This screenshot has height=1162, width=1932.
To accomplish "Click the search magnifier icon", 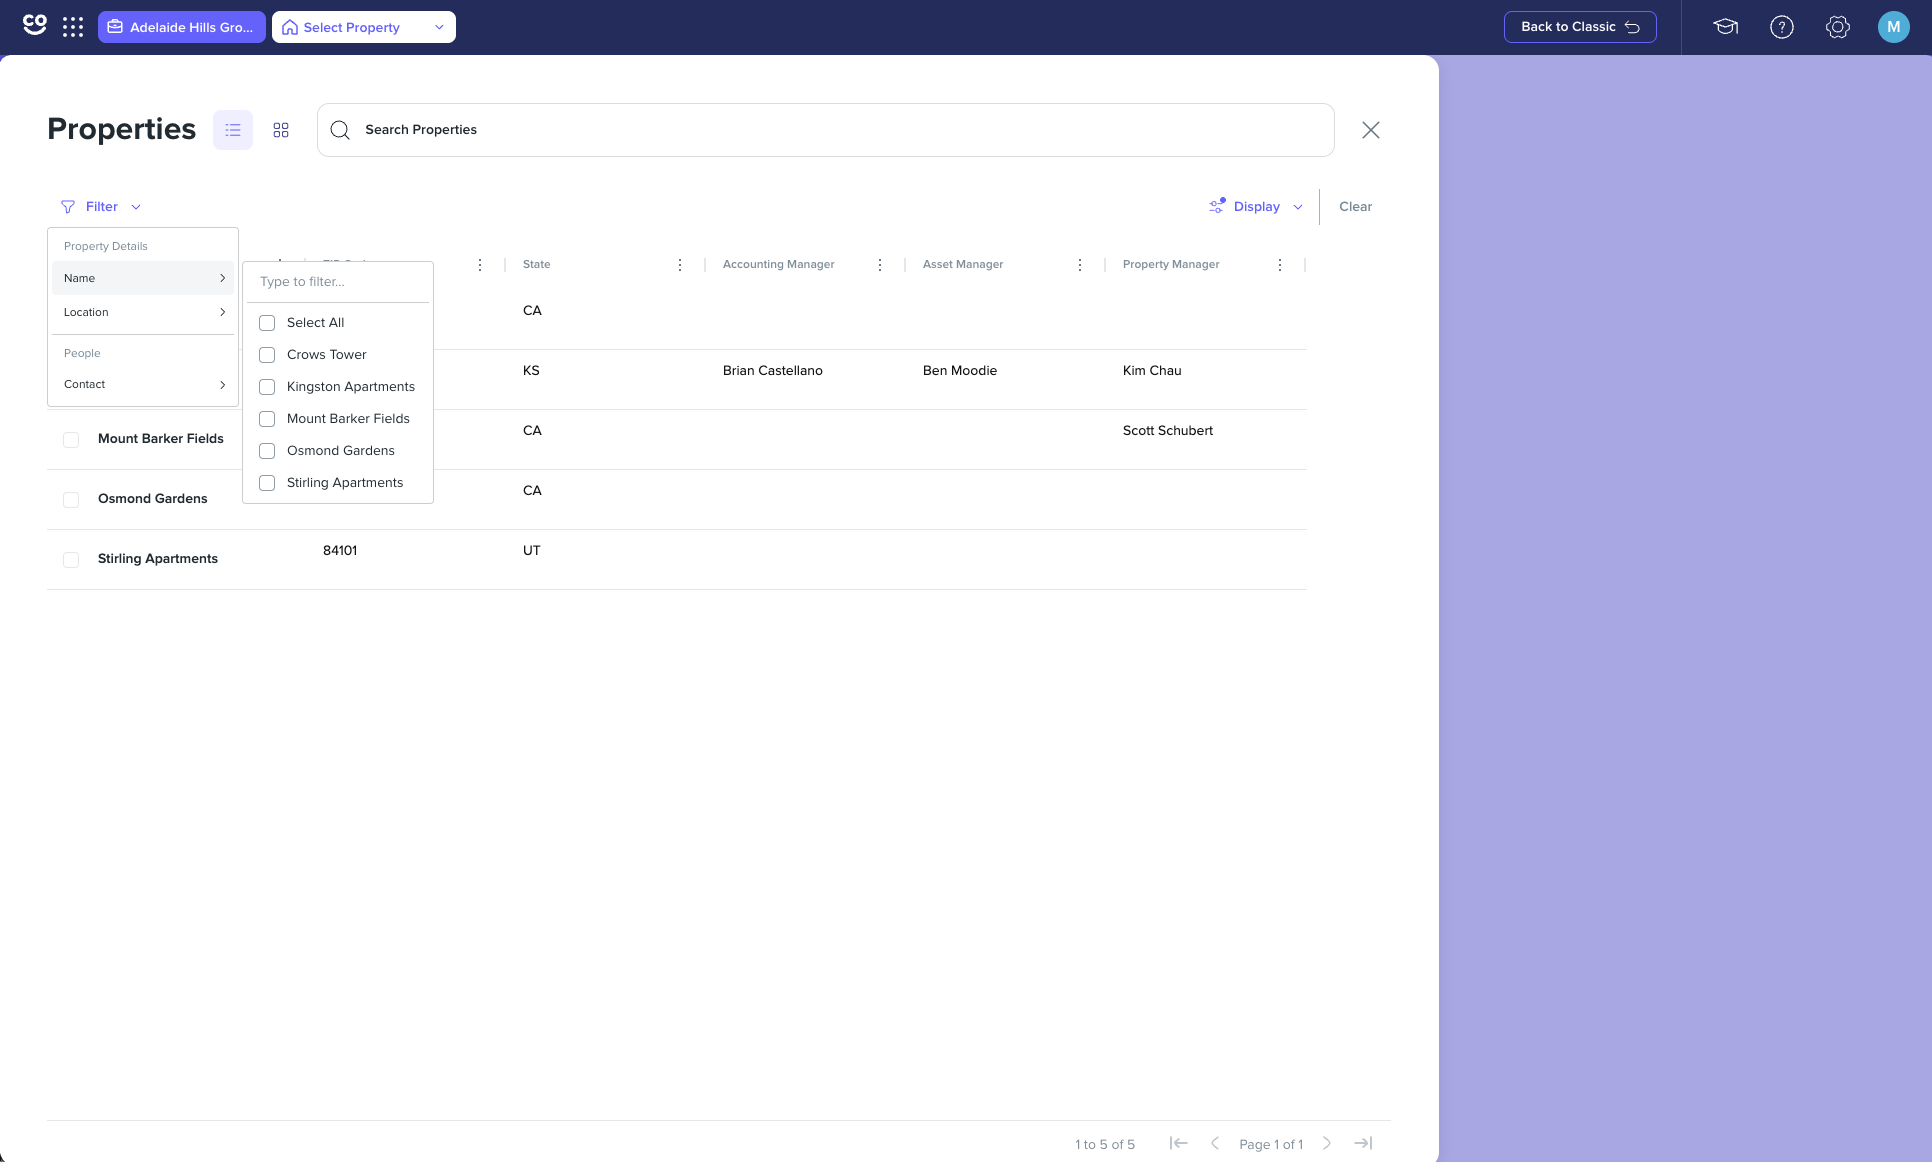I will [340, 130].
